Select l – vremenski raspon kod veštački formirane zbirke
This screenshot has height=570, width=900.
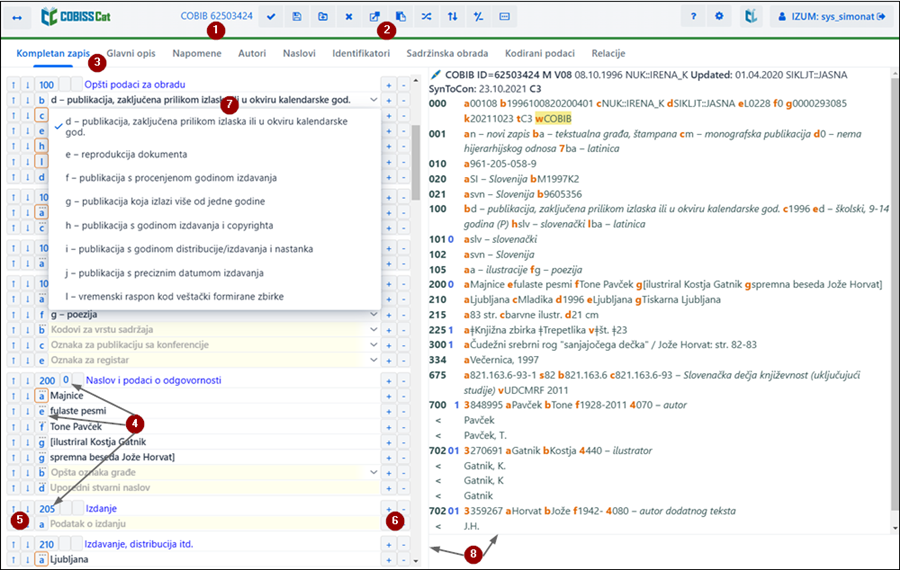[x=215, y=297]
